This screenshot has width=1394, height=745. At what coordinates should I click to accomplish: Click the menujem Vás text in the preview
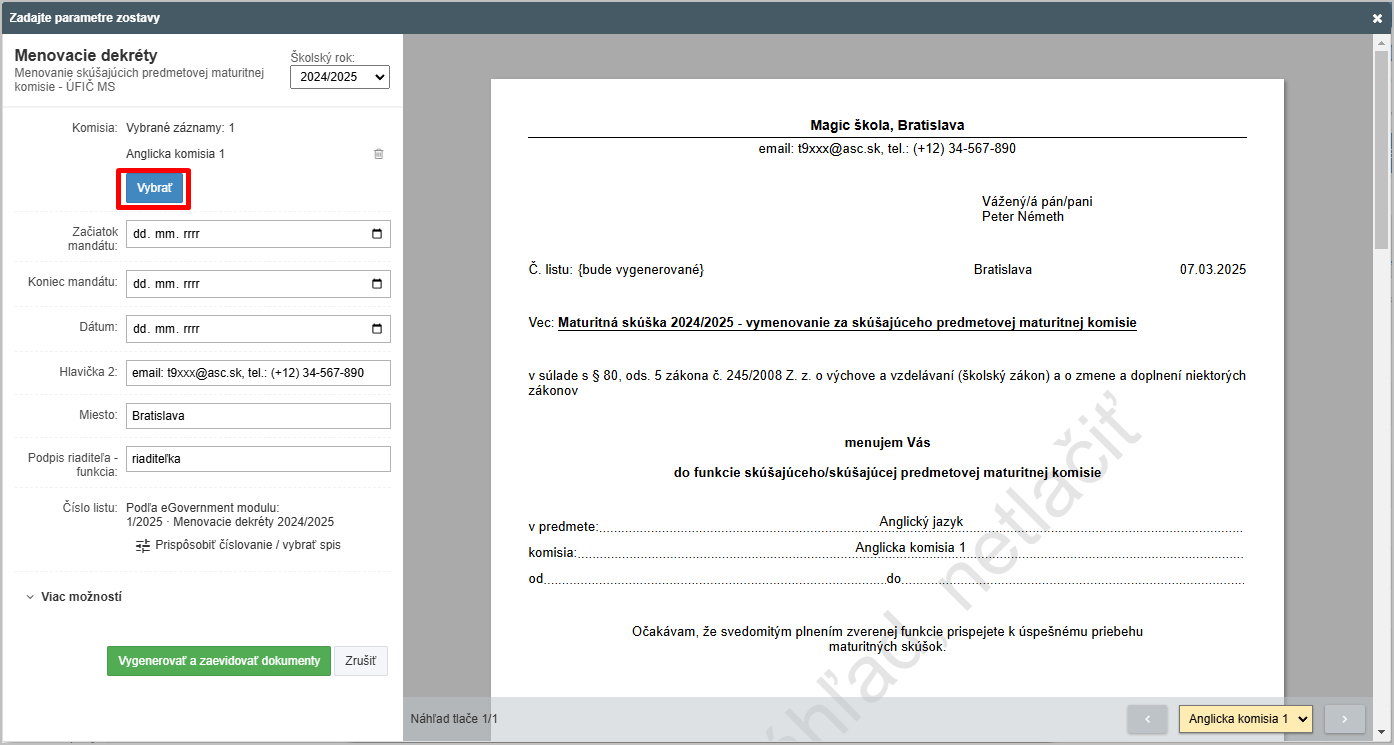point(887,442)
